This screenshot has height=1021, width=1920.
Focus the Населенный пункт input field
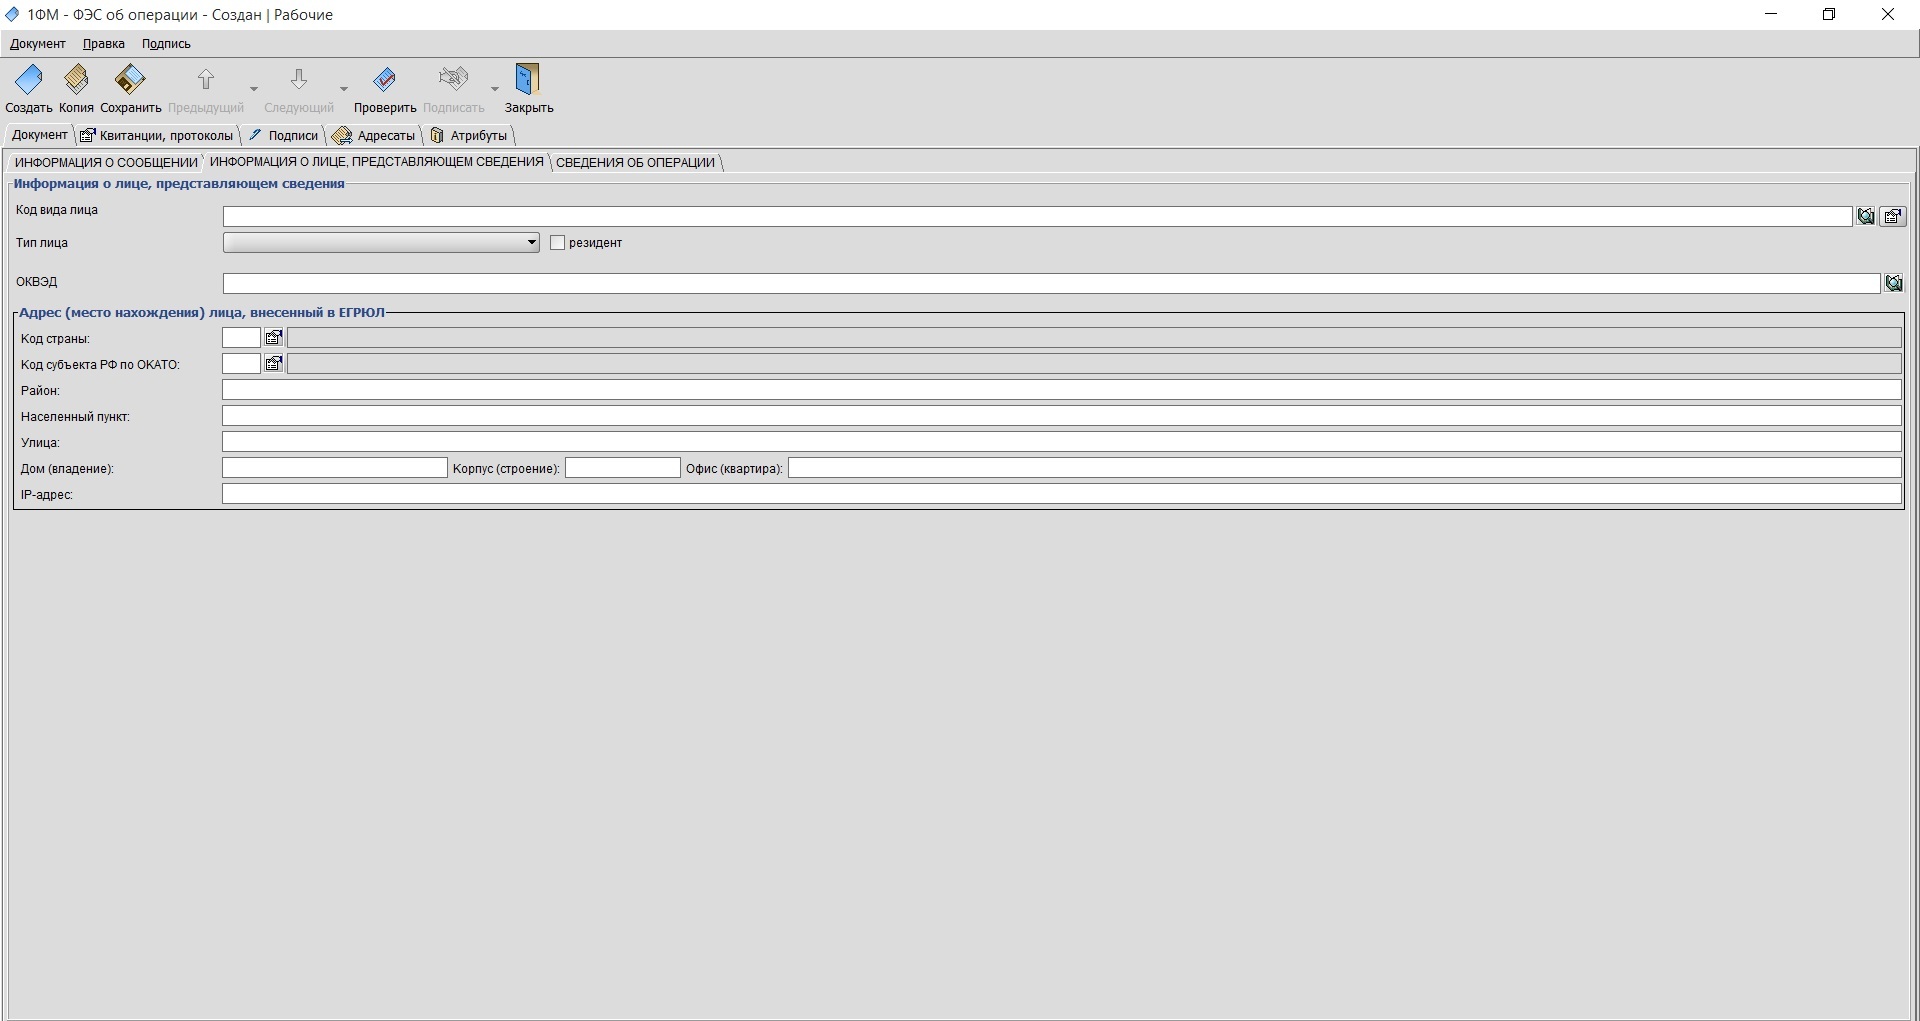coord(1062,416)
